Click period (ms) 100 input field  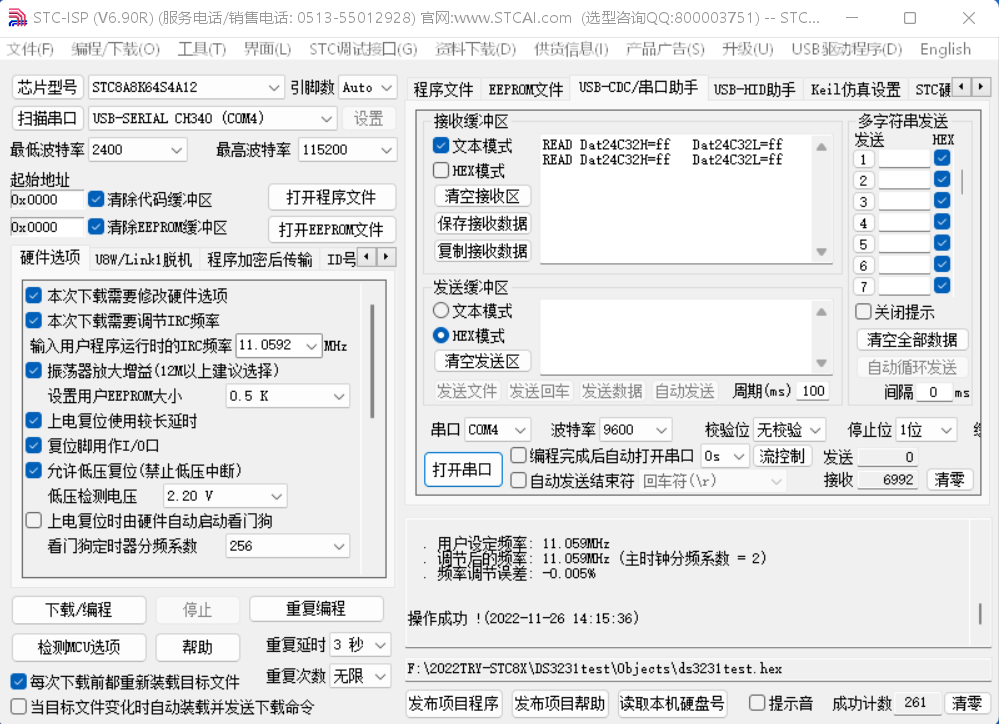tap(812, 391)
